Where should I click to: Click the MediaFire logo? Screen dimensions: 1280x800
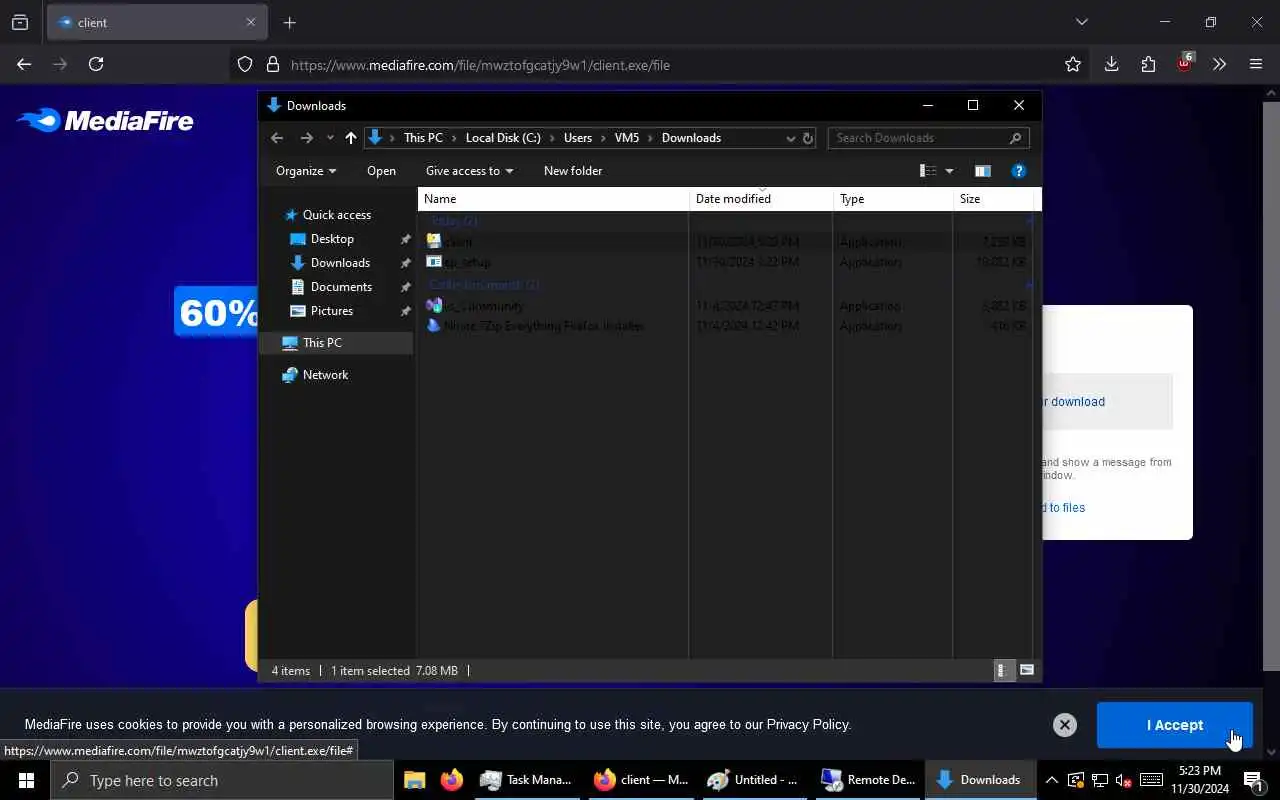(x=105, y=121)
